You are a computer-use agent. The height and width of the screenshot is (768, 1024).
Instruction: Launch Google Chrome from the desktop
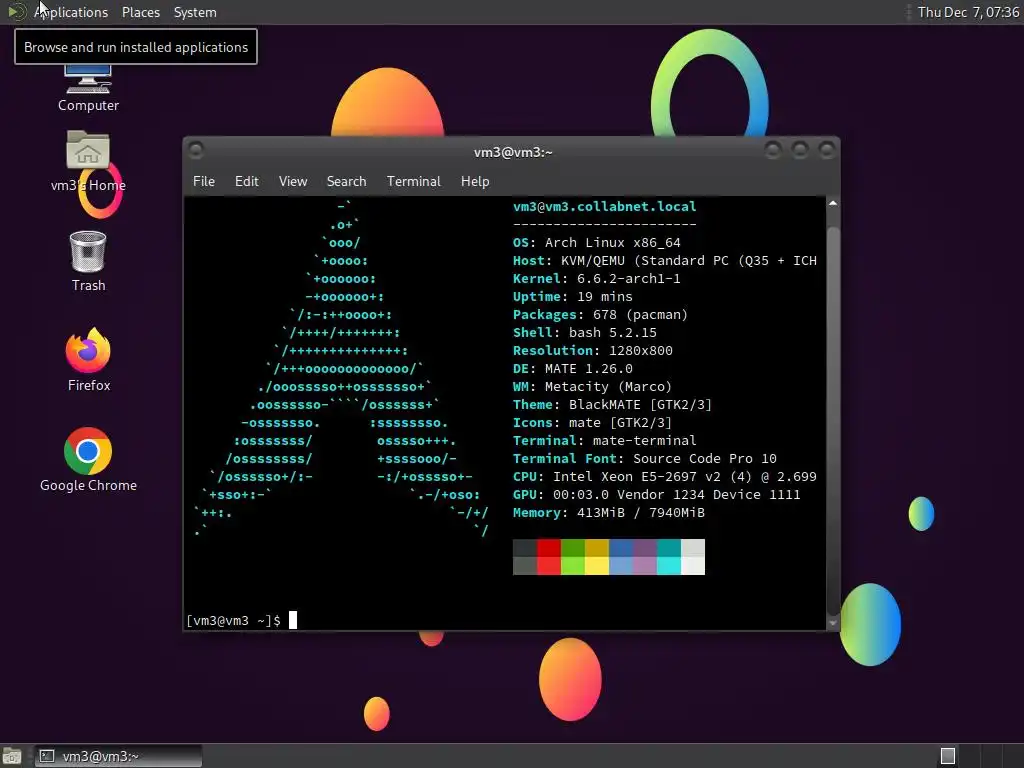click(88, 460)
